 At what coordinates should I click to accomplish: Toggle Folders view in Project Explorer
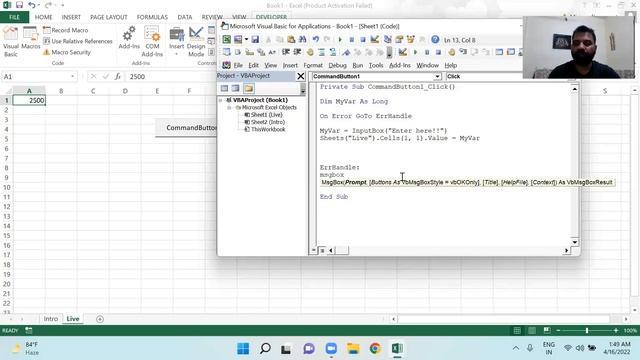click(x=249, y=88)
